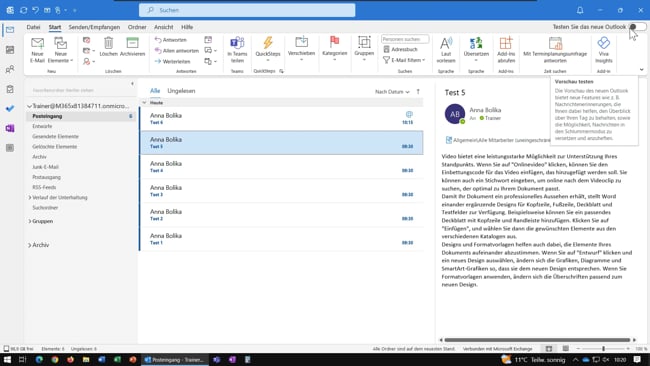Click the Personen suchen field
The height and width of the screenshot is (366, 650).
405,39
